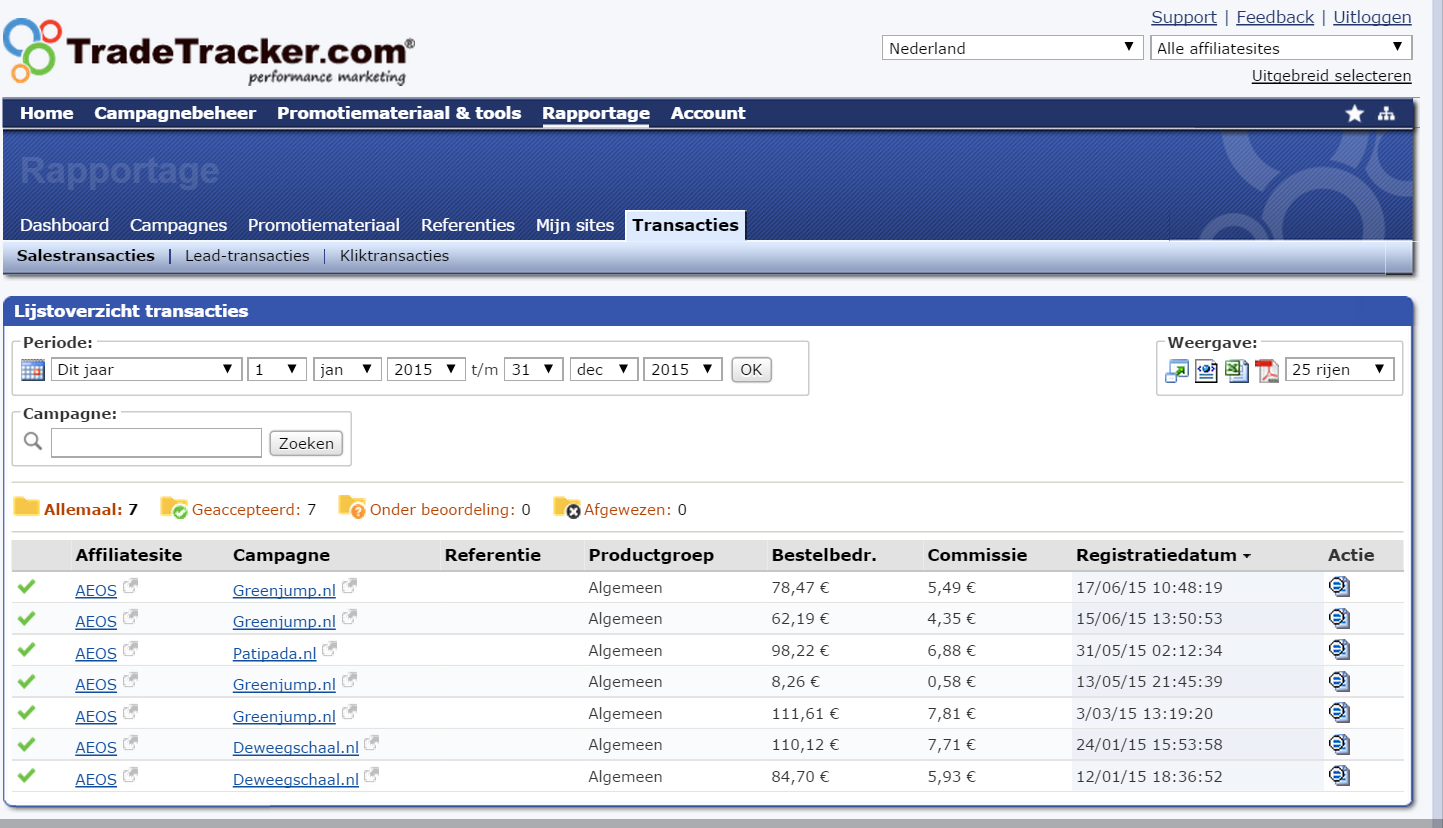
Task: Click the Onder beoordeling folder icon
Action: click(x=352, y=508)
